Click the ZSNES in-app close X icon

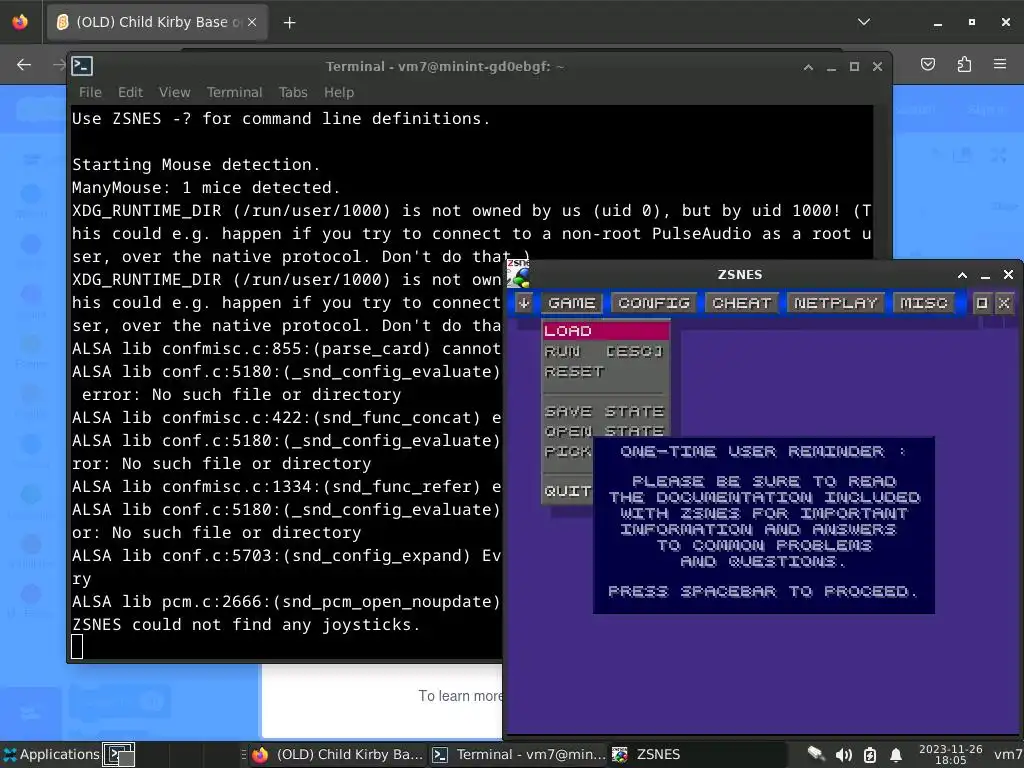point(1004,303)
